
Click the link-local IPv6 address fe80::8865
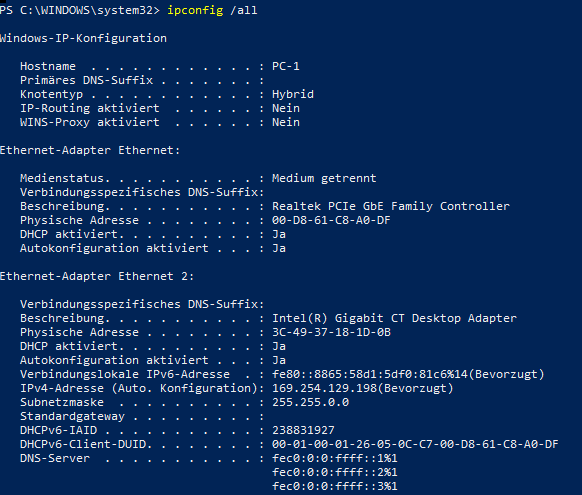(408, 374)
